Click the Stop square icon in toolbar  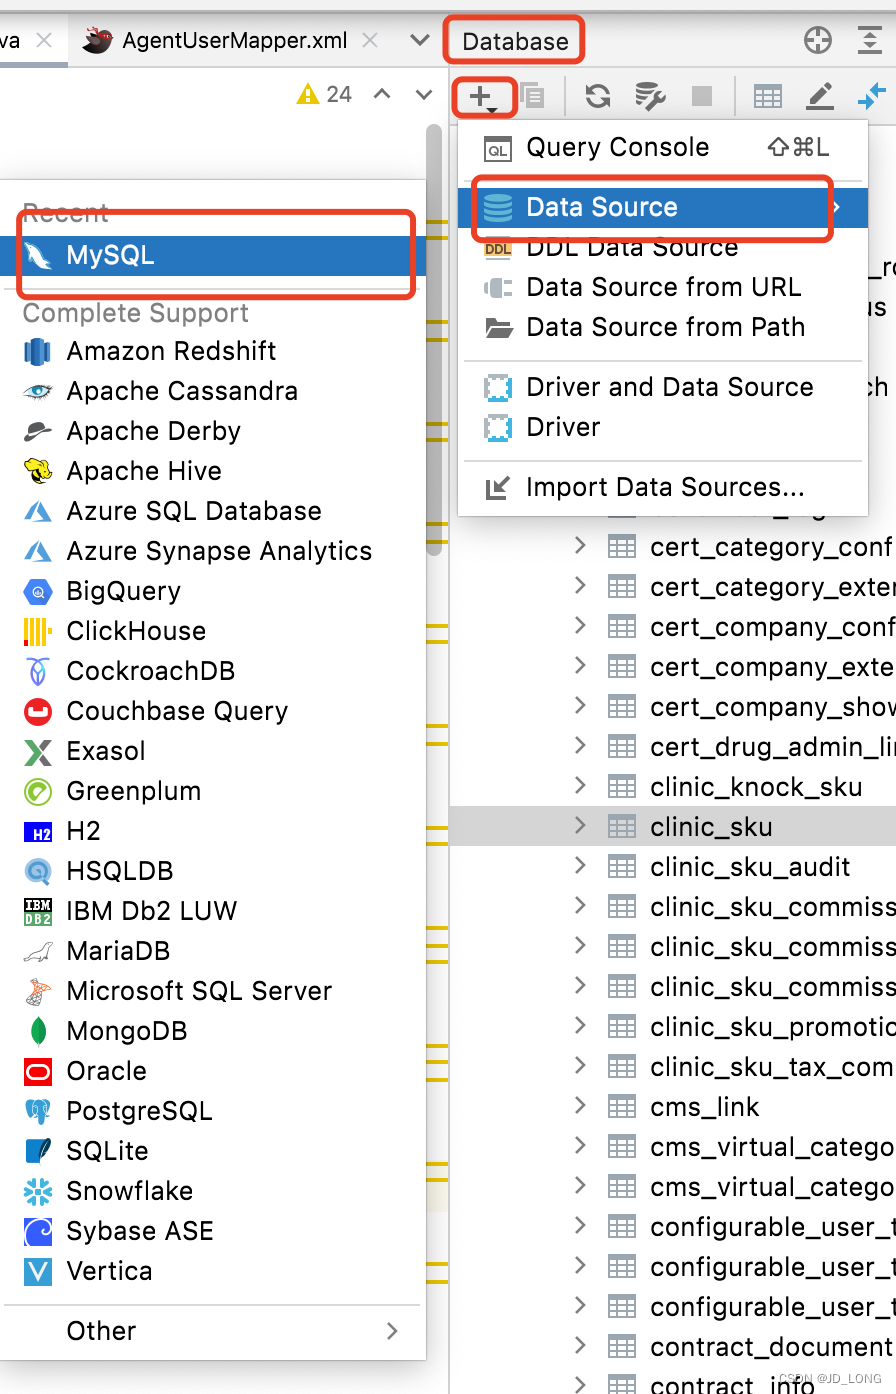702,96
